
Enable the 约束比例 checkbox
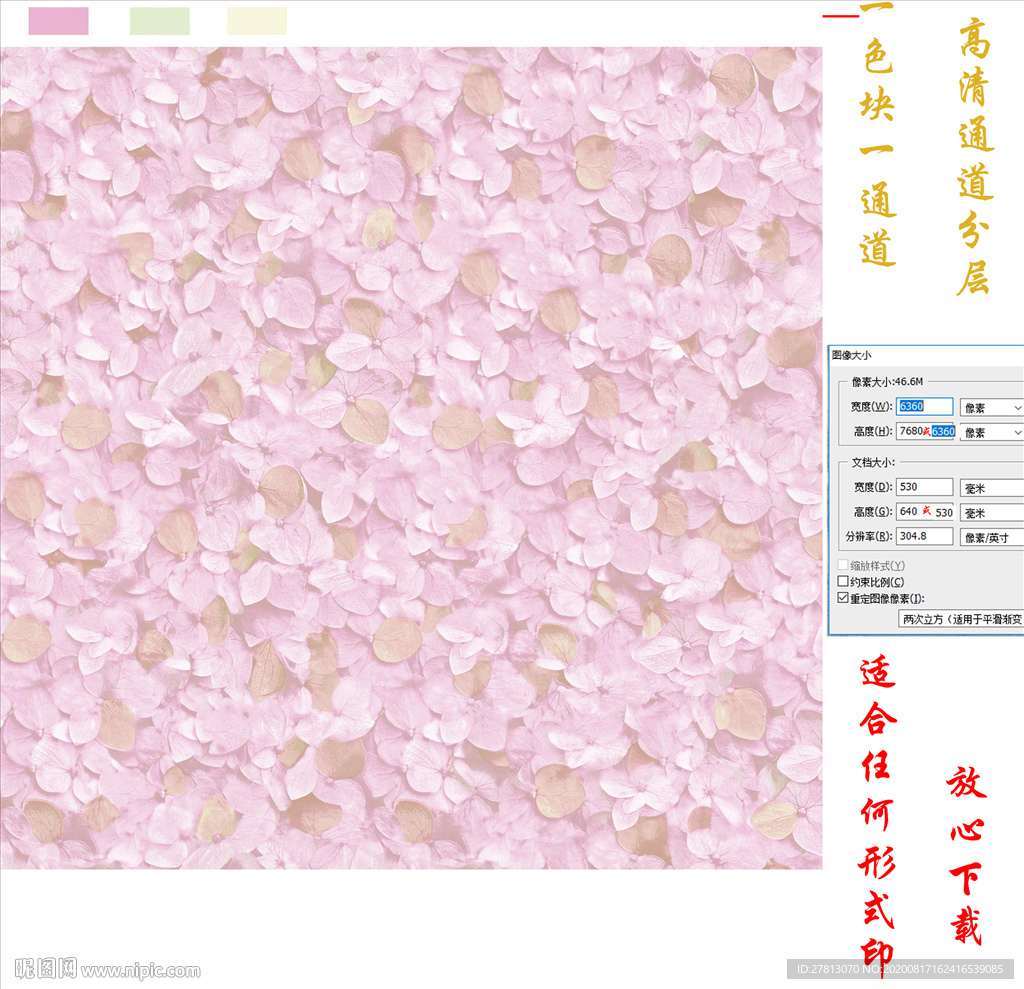pyautogui.click(x=843, y=582)
